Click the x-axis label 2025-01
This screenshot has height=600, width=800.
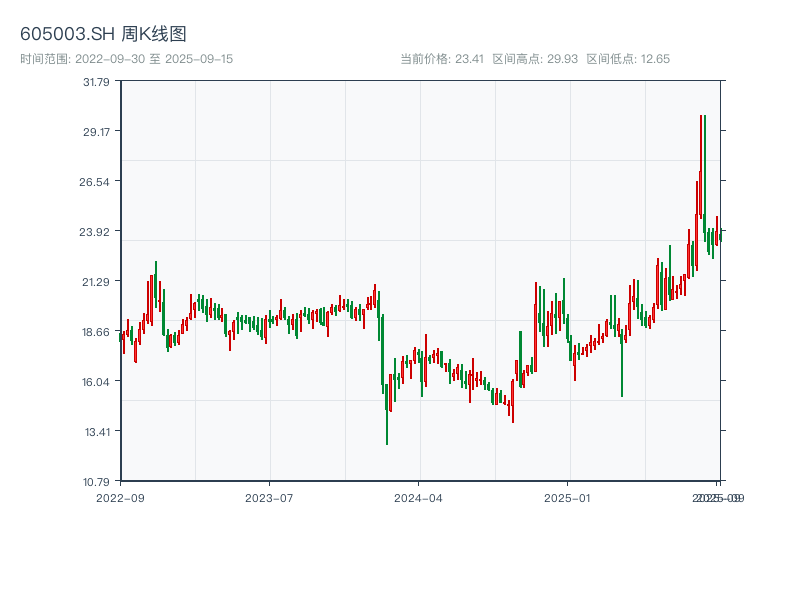point(567,498)
